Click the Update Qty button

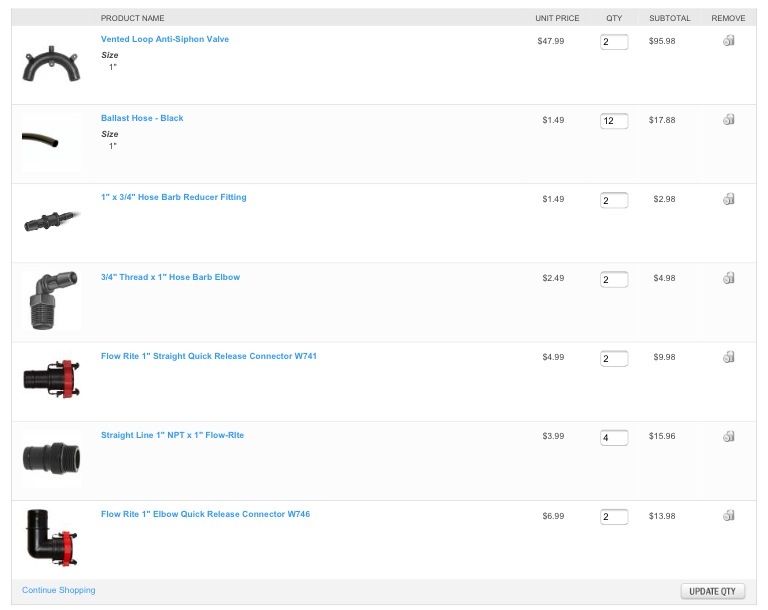point(712,591)
